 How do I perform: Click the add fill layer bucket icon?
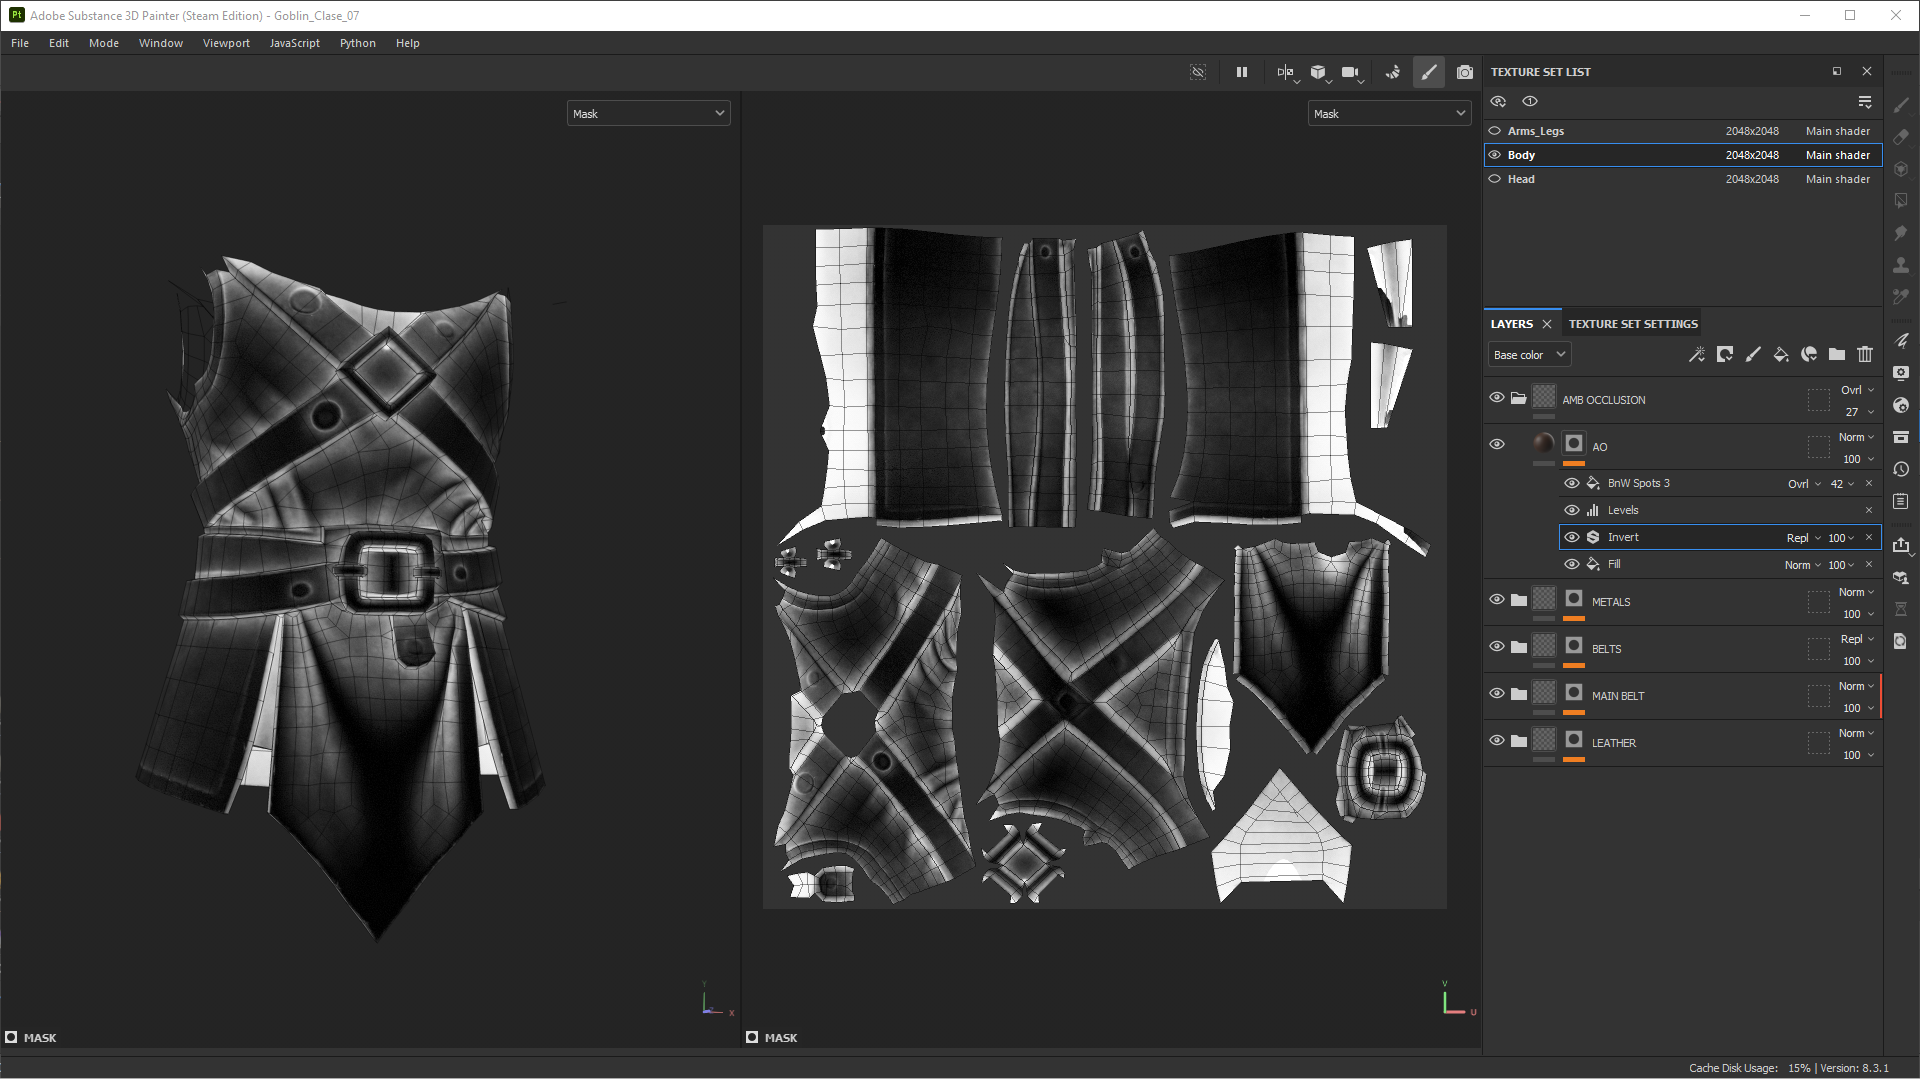(1781, 354)
